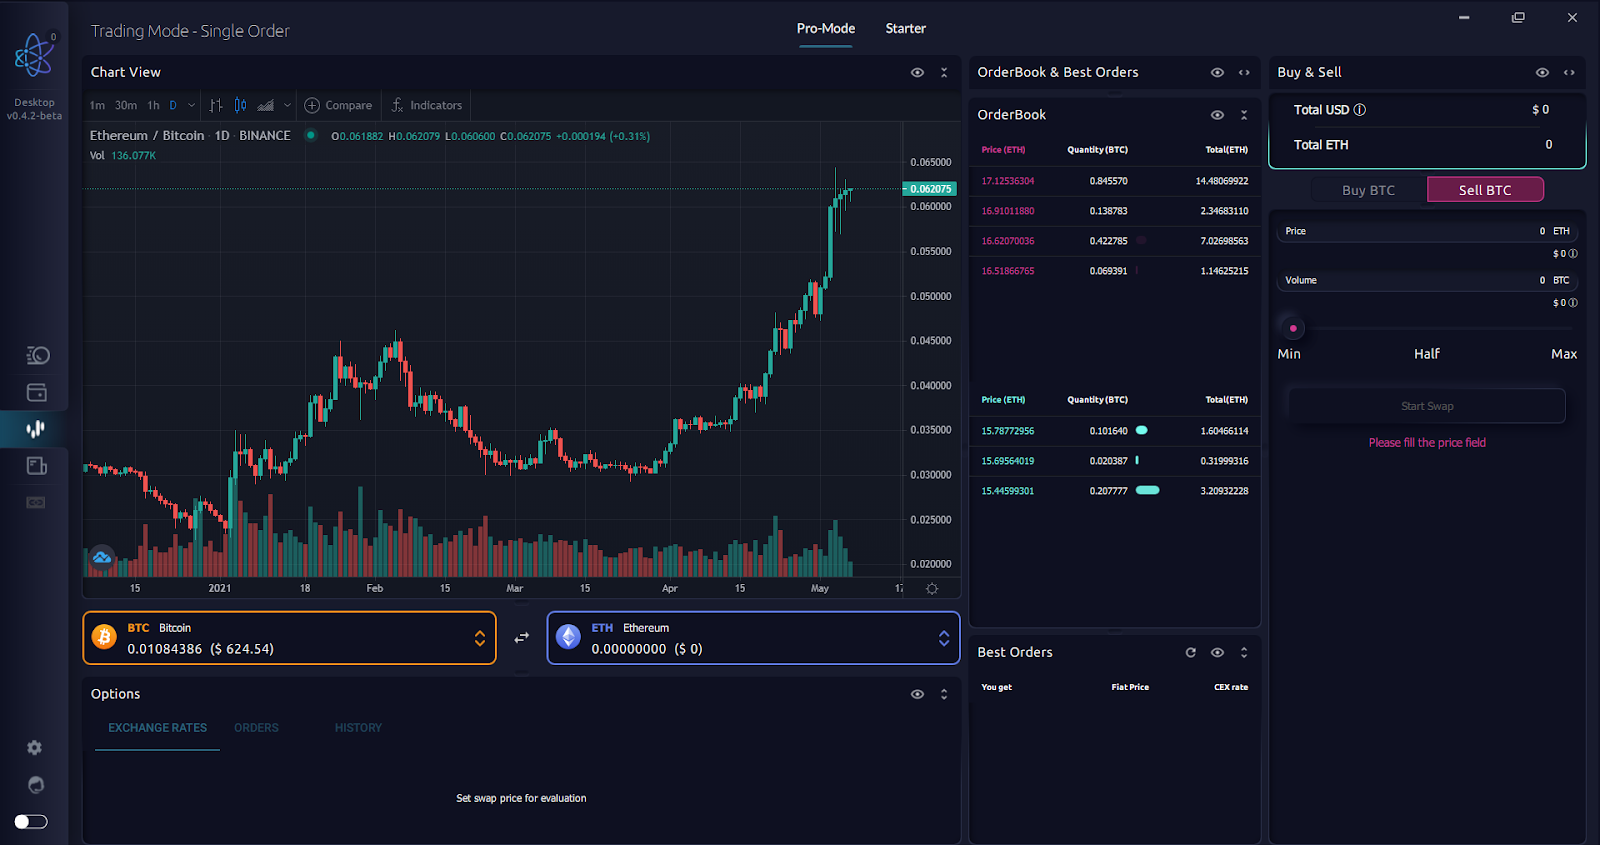Toggle Options panel visibility eye
The height and width of the screenshot is (845, 1600).
[917, 694]
